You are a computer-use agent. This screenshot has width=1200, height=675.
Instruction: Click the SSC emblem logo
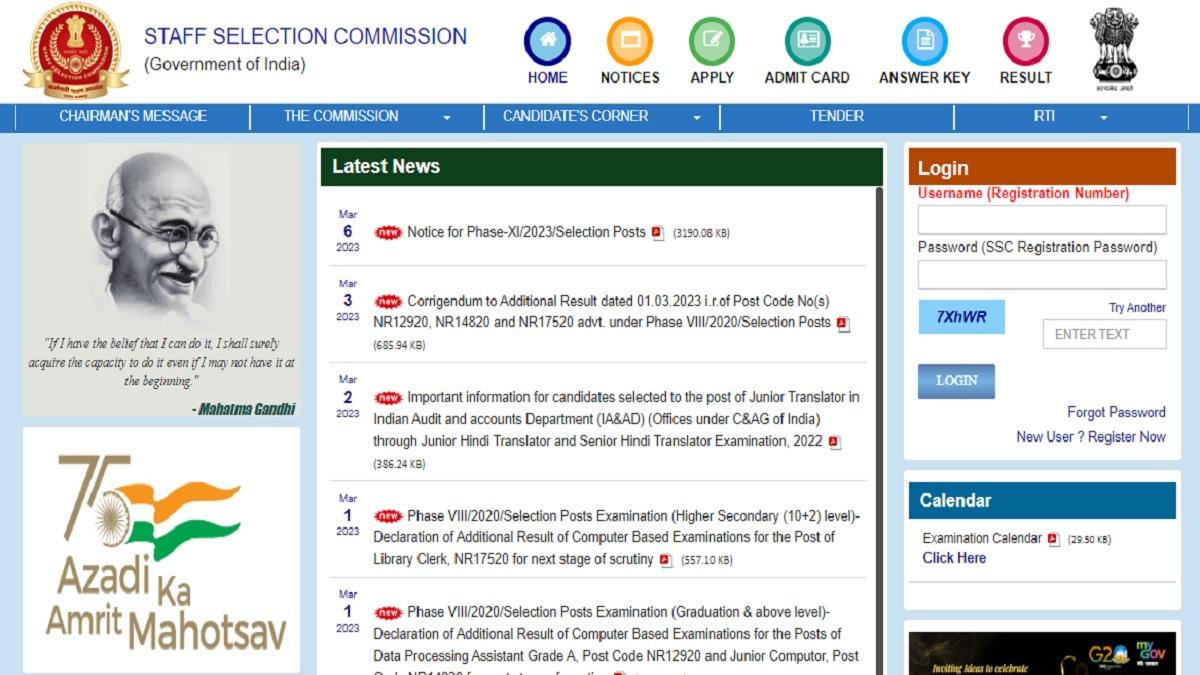coord(75,50)
